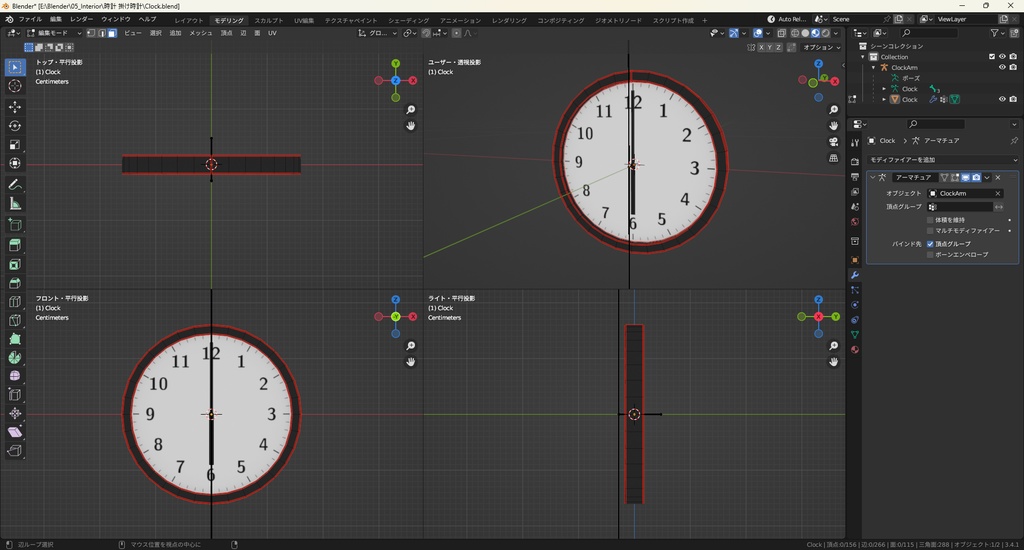Open the modifier wrench properties tab
Viewport: 1024px width, 550px height.
pyautogui.click(x=855, y=275)
